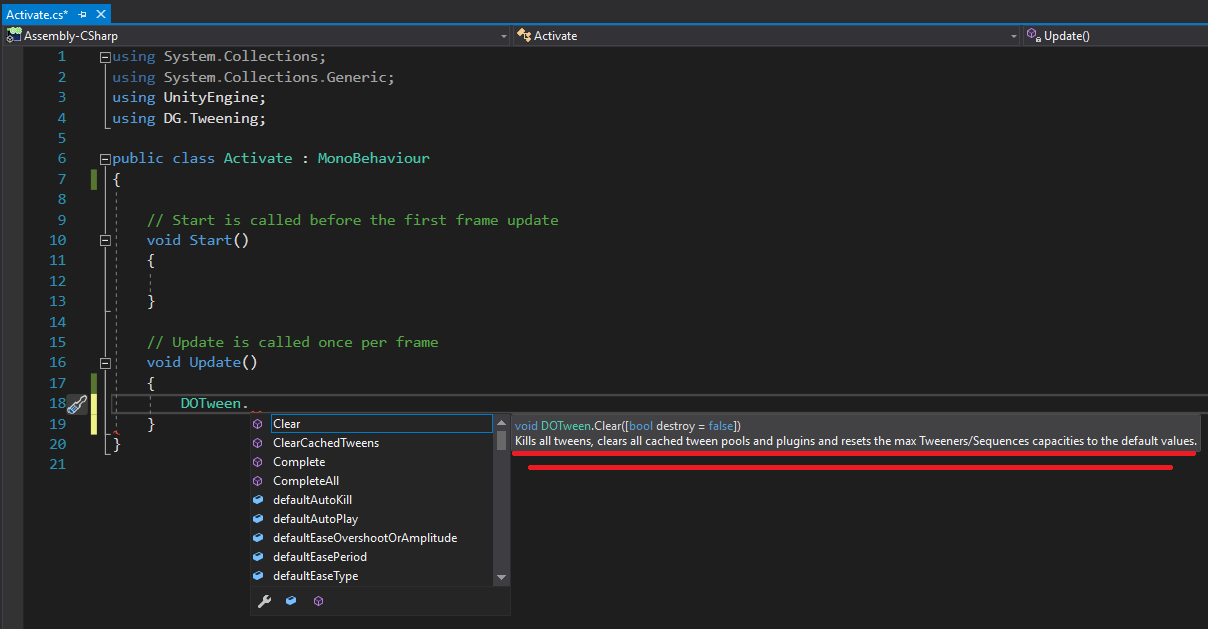Toggle a breakpoint in the line 18 margin
This screenshot has height=629, width=1208.
click(12, 402)
